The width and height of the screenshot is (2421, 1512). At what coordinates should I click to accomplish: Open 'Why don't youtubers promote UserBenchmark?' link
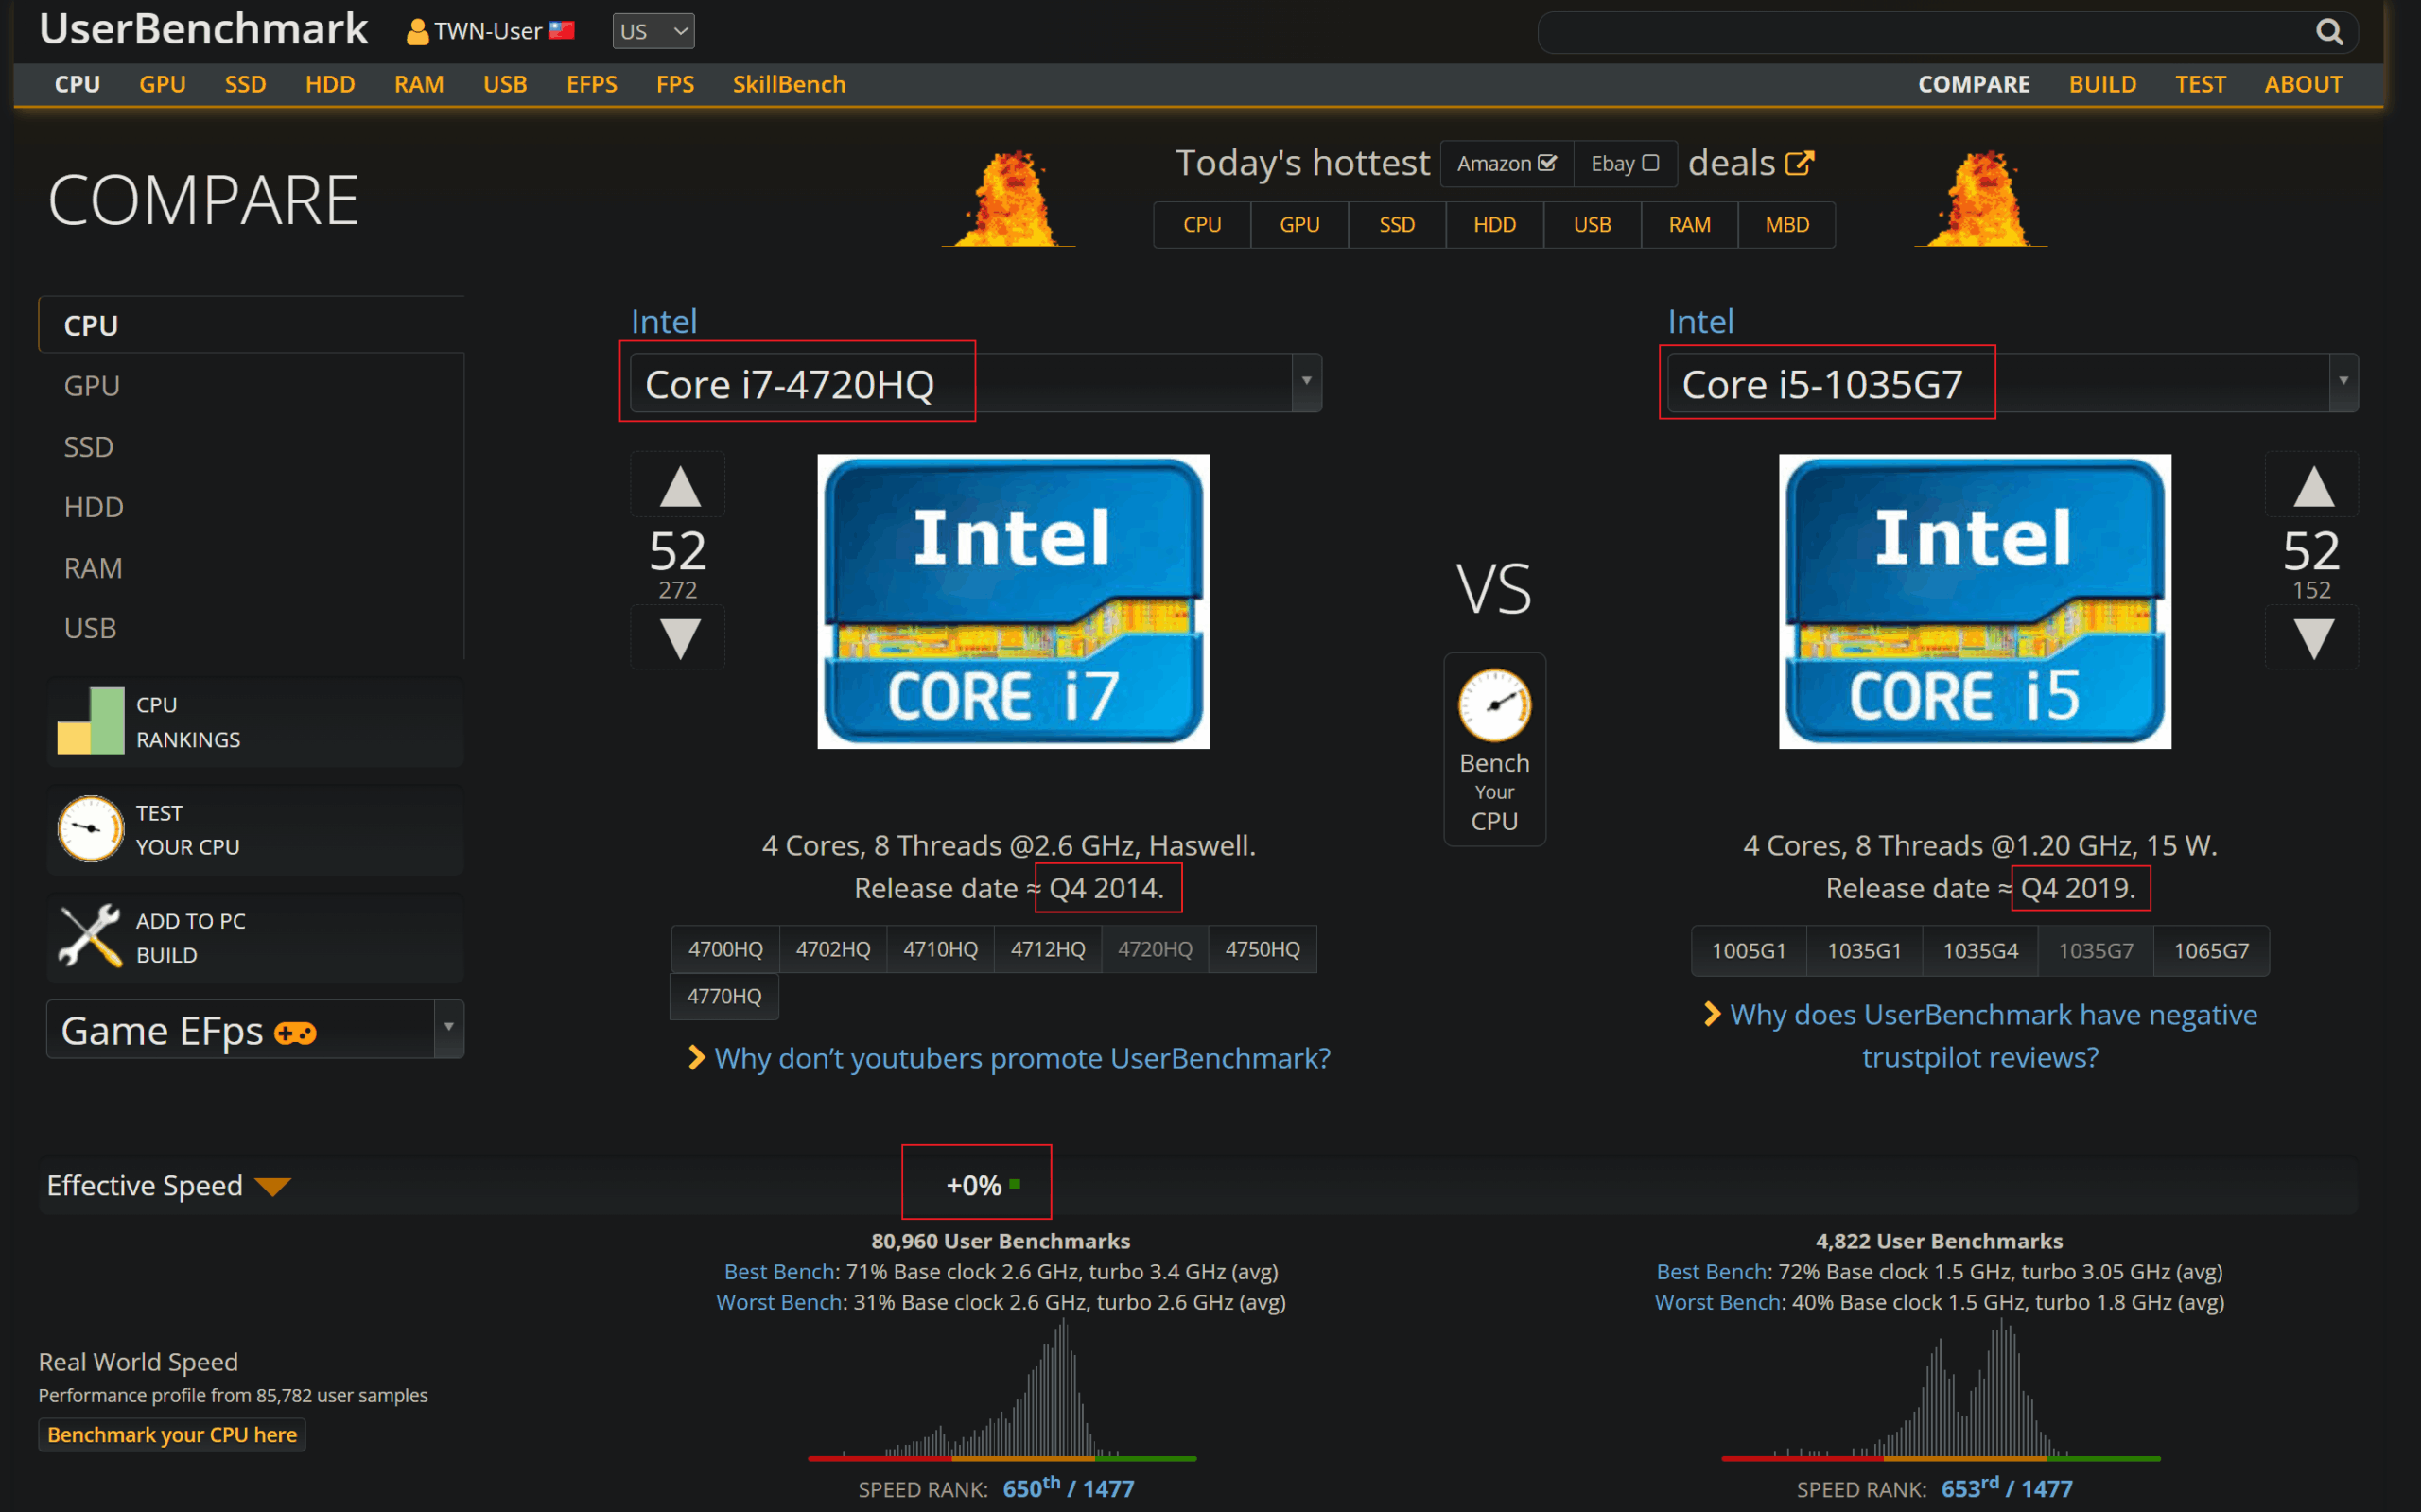pos(1022,1058)
